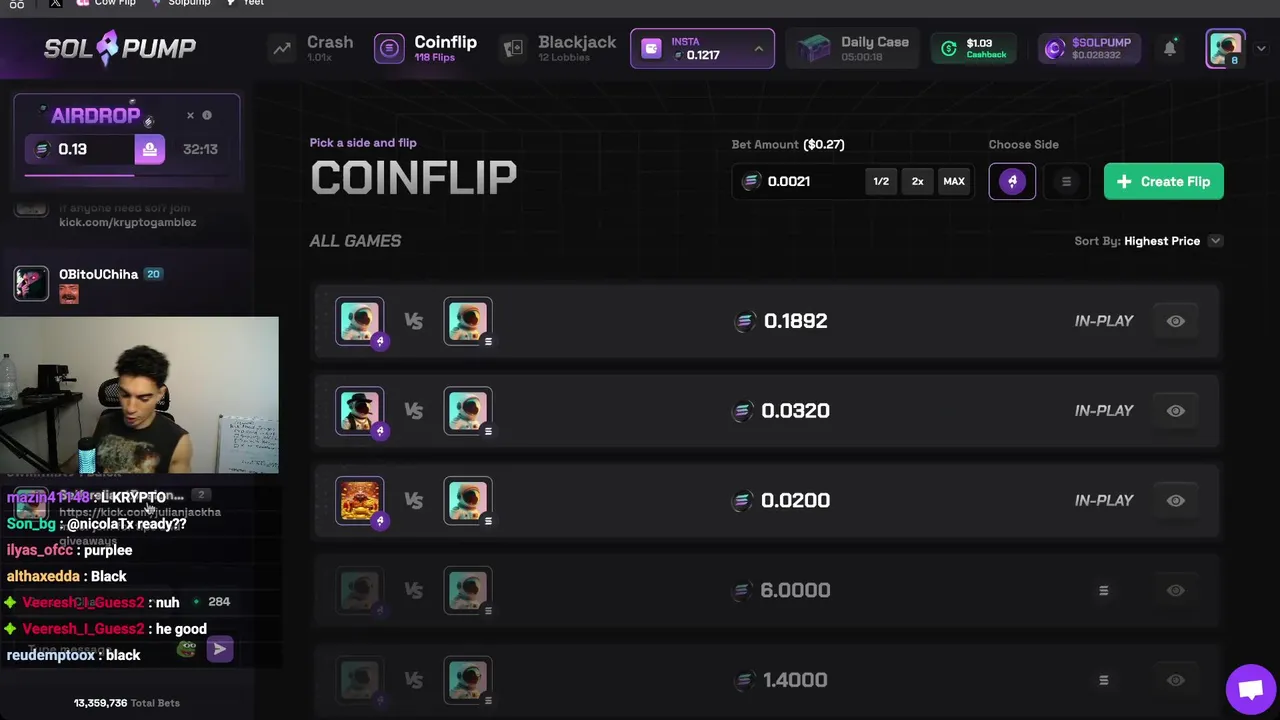Image resolution: width=1280 pixels, height=720 pixels.
Task: Click the SOL PUMP logo
Action: [120, 48]
